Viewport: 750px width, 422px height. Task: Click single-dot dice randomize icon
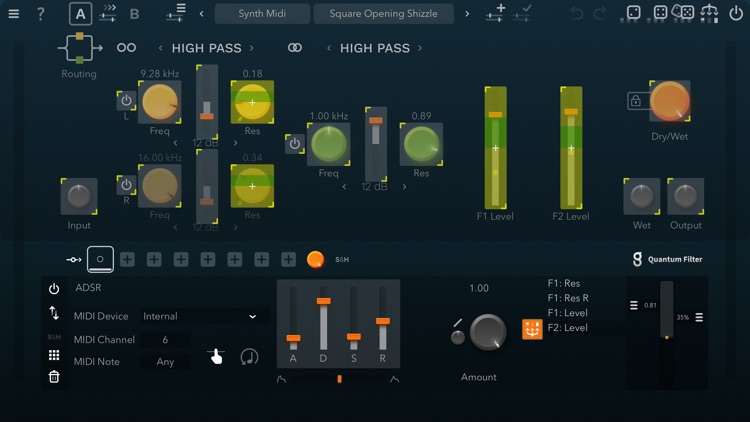pyautogui.click(x=633, y=13)
